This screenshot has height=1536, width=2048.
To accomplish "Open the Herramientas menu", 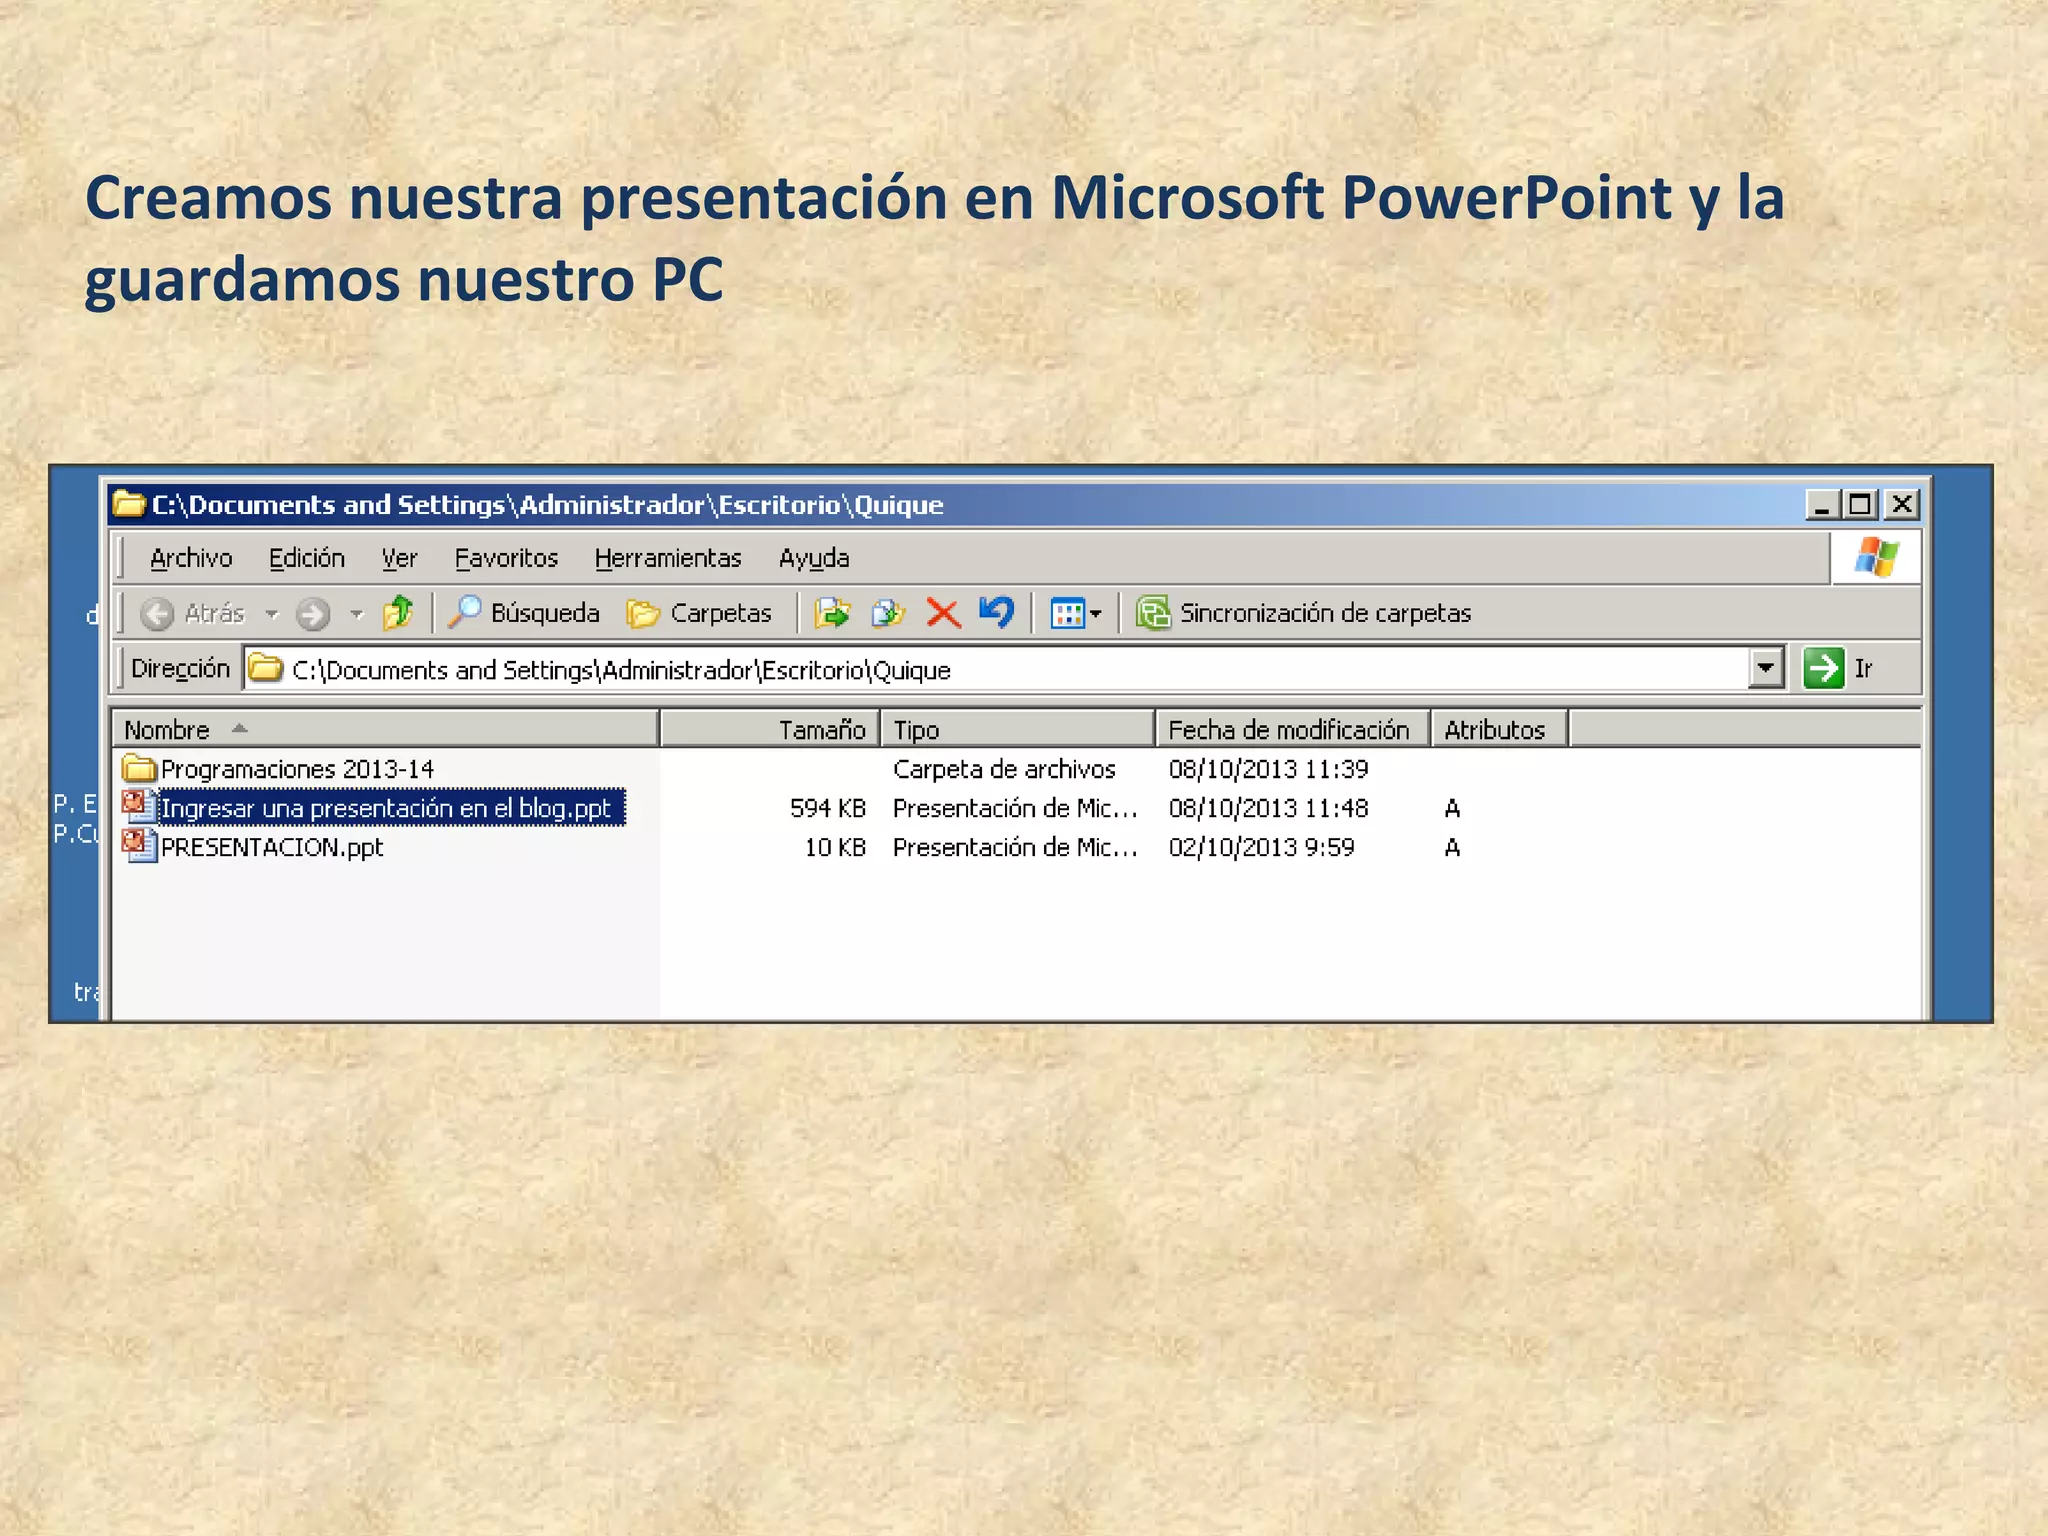I will [667, 558].
